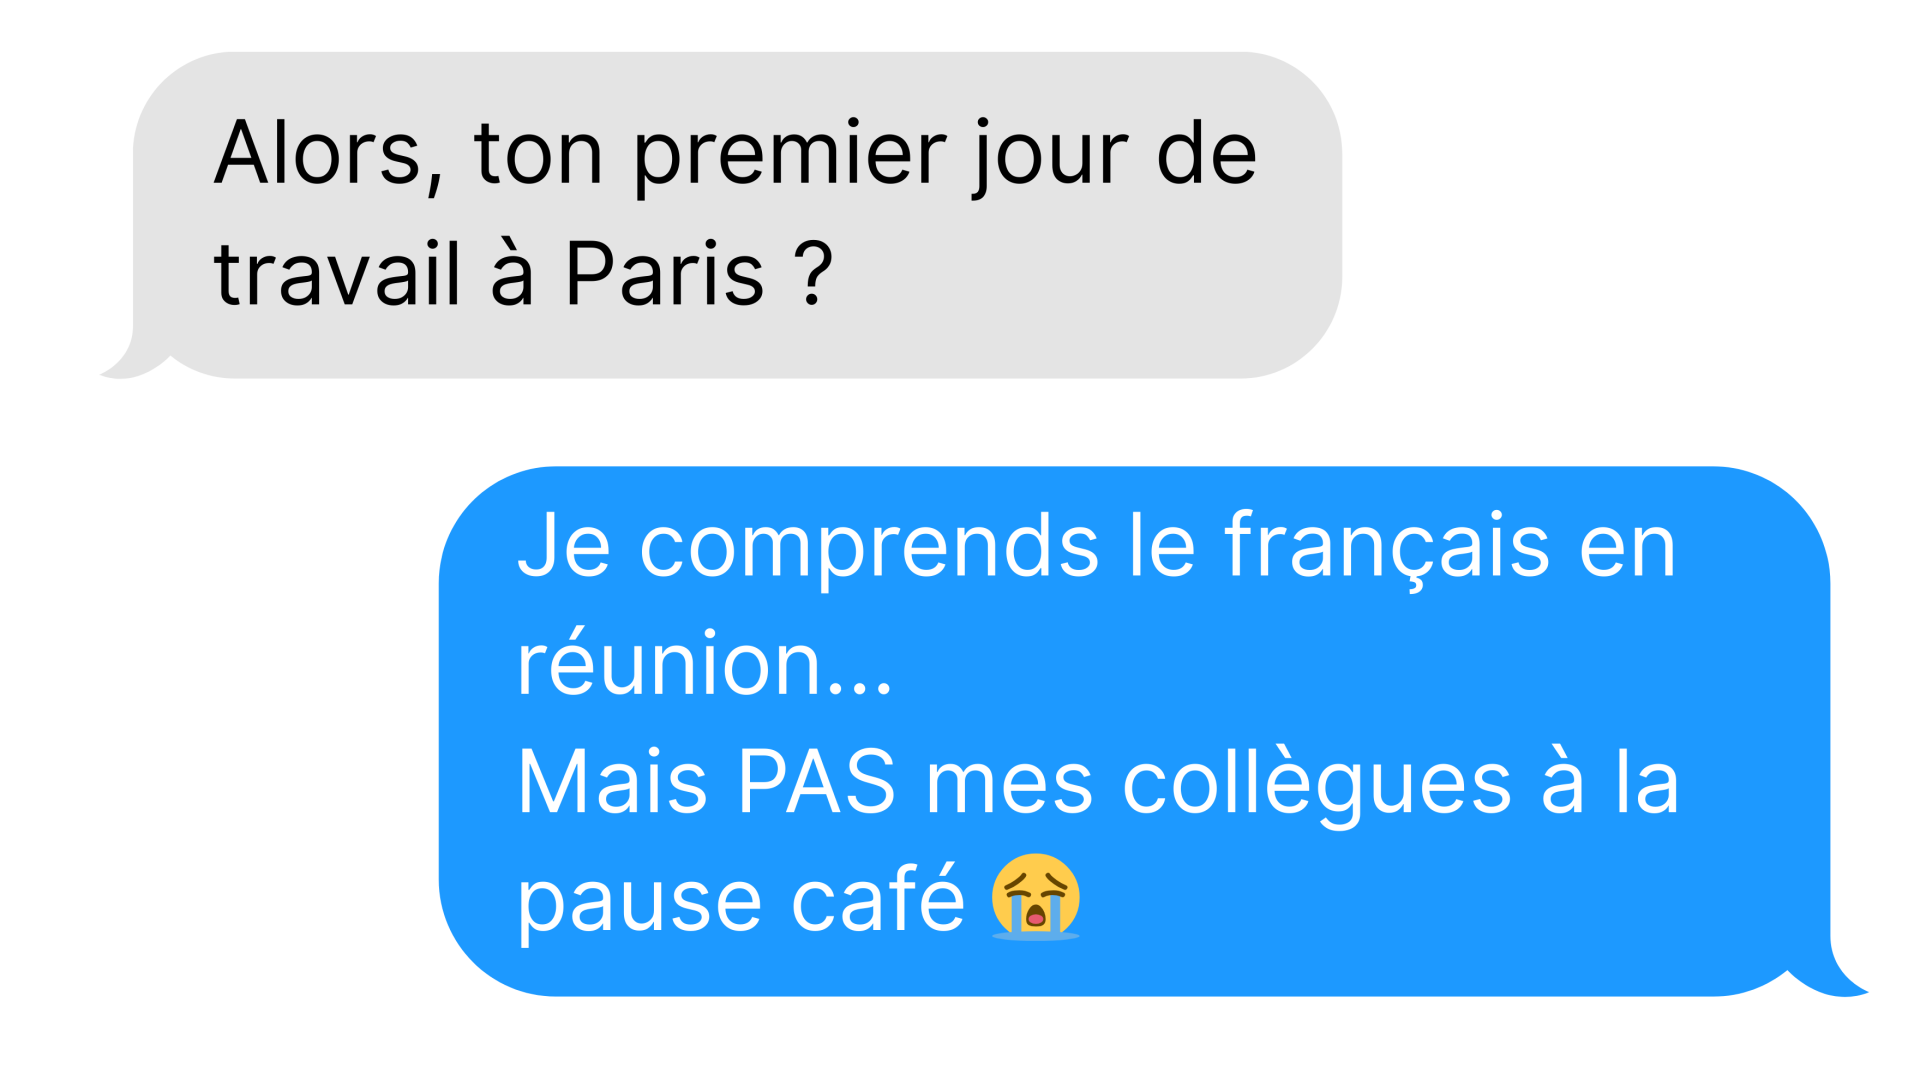Select the word "jour" in first message

coord(1050,157)
